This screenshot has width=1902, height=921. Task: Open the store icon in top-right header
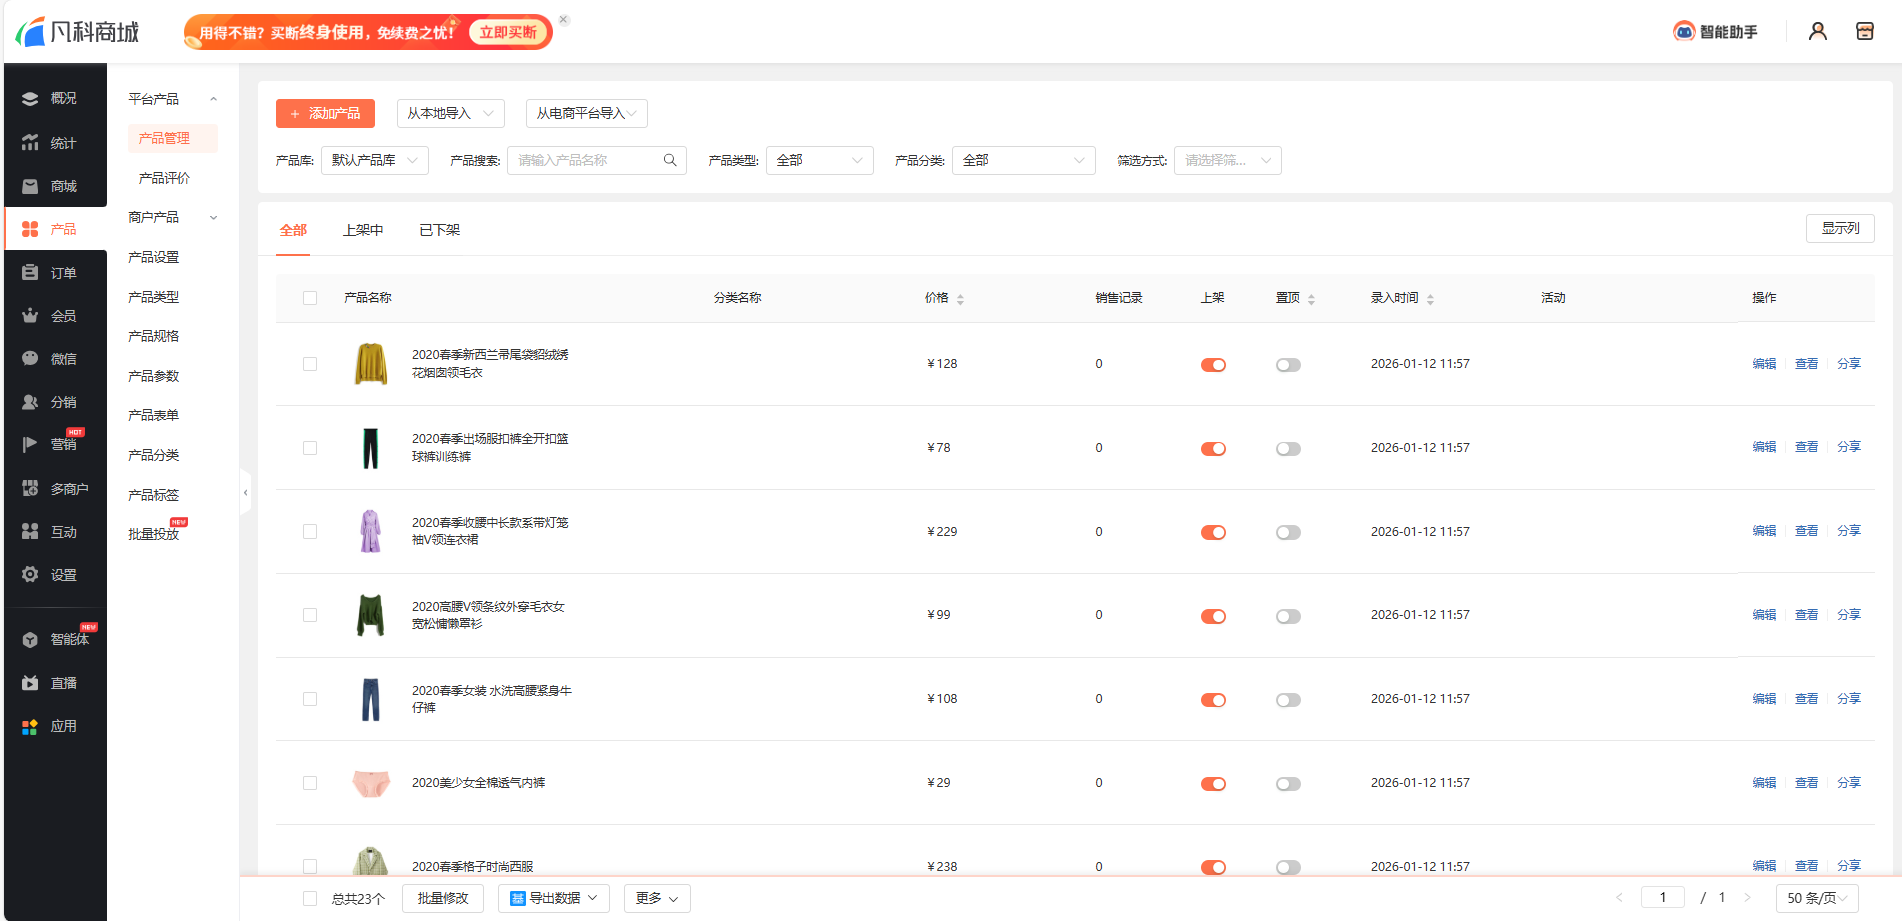click(1864, 32)
